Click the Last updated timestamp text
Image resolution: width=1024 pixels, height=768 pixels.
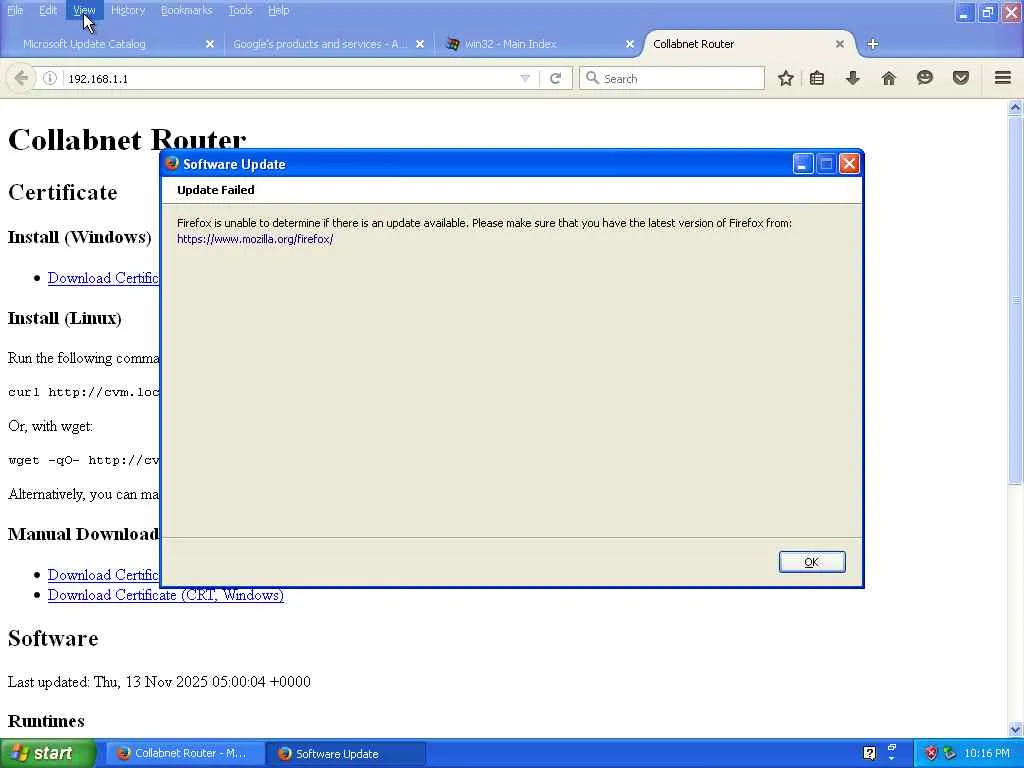coord(159,682)
